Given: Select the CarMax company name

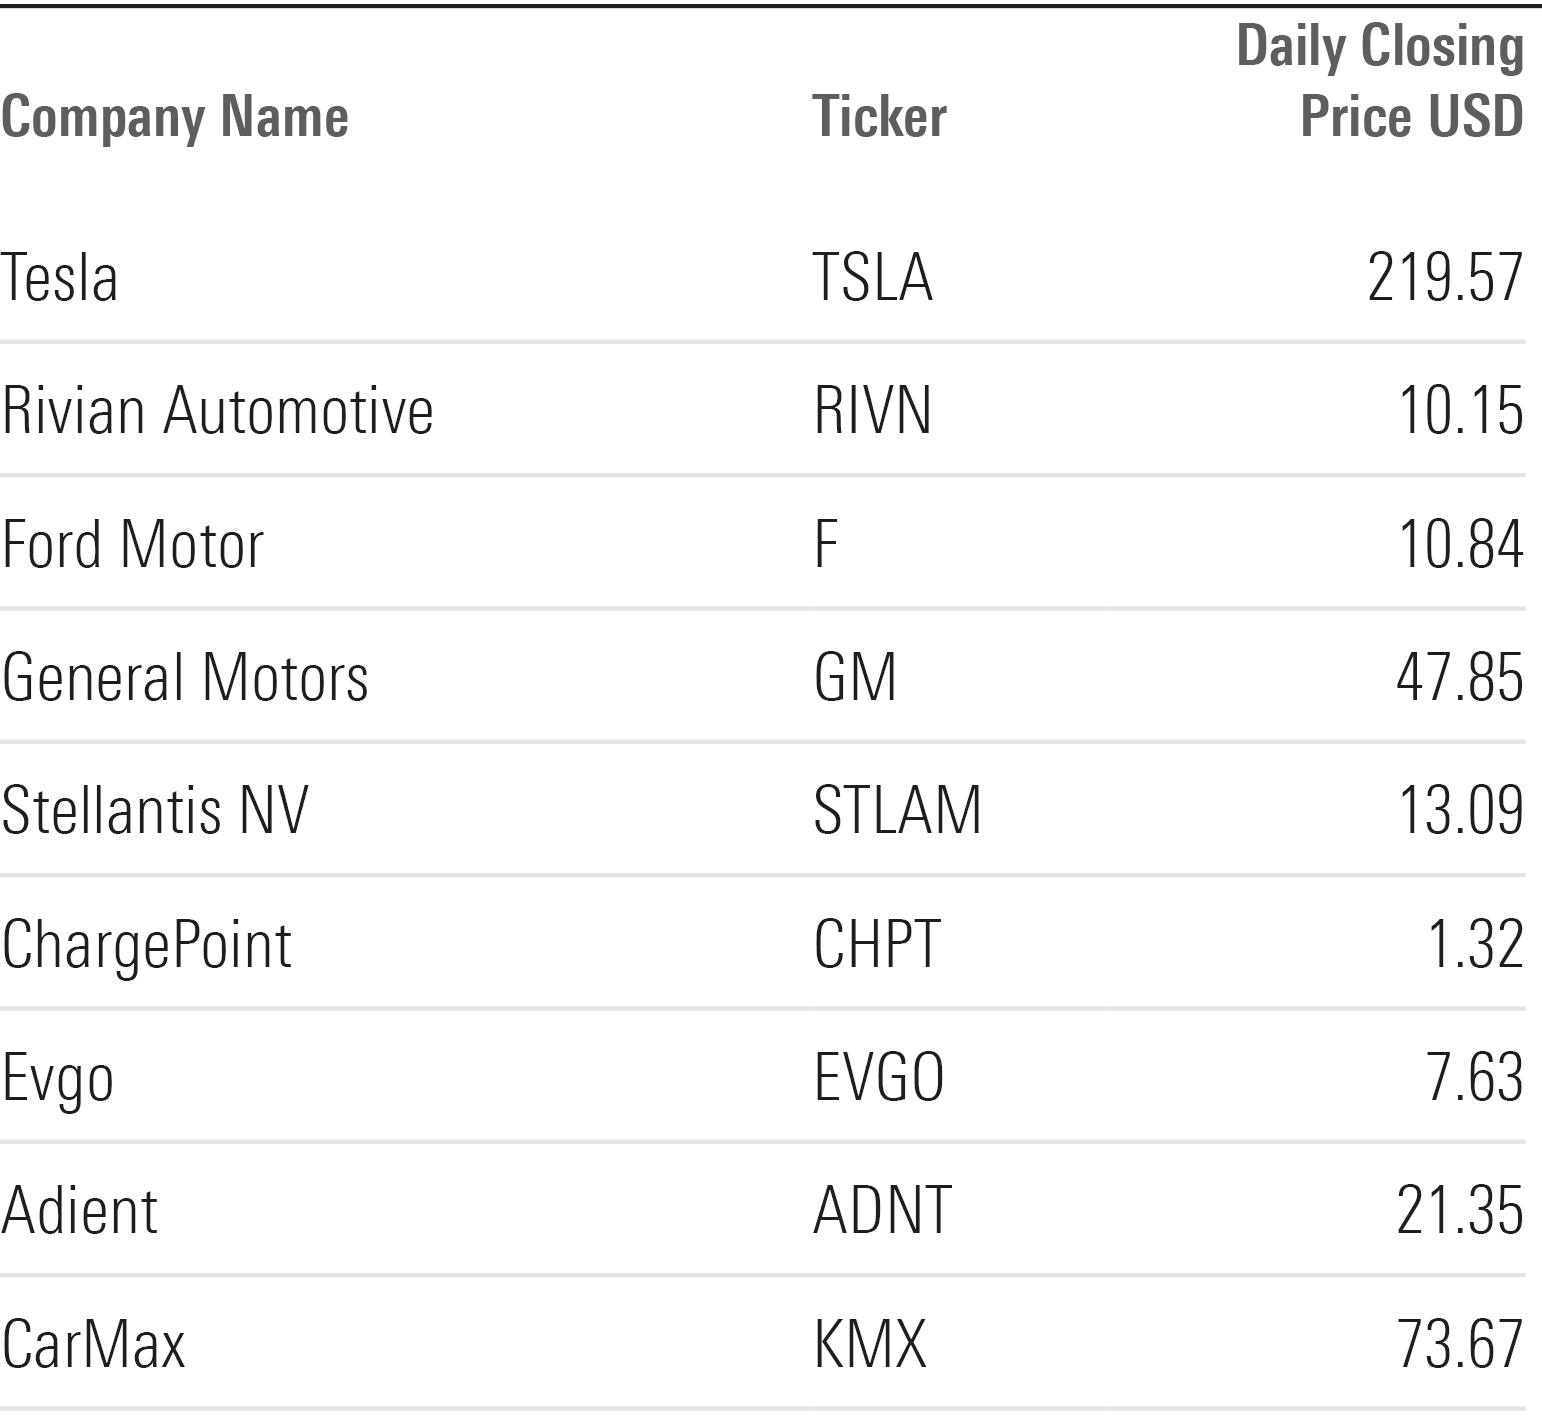Looking at the screenshot, I should coord(93,1343).
